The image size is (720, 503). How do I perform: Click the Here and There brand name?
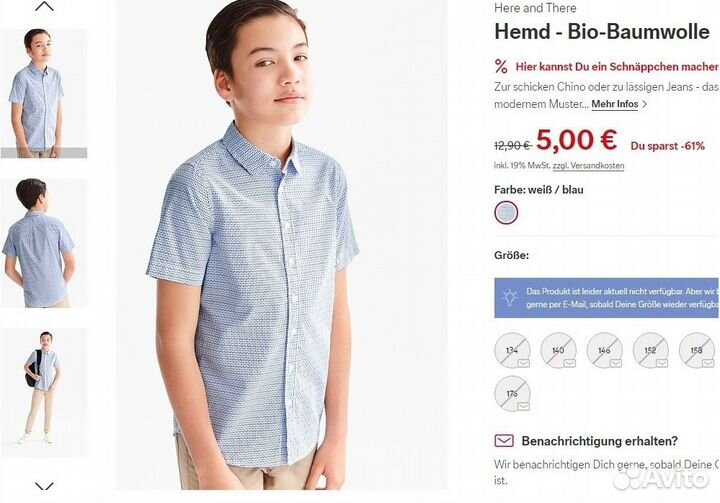tap(535, 8)
